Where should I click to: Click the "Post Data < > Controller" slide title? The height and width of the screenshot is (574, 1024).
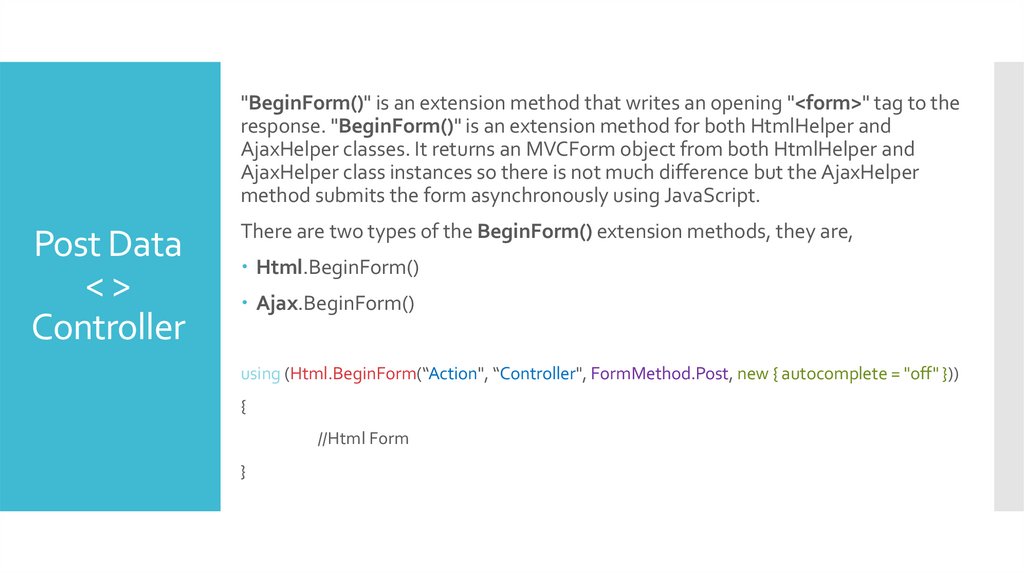(108, 286)
